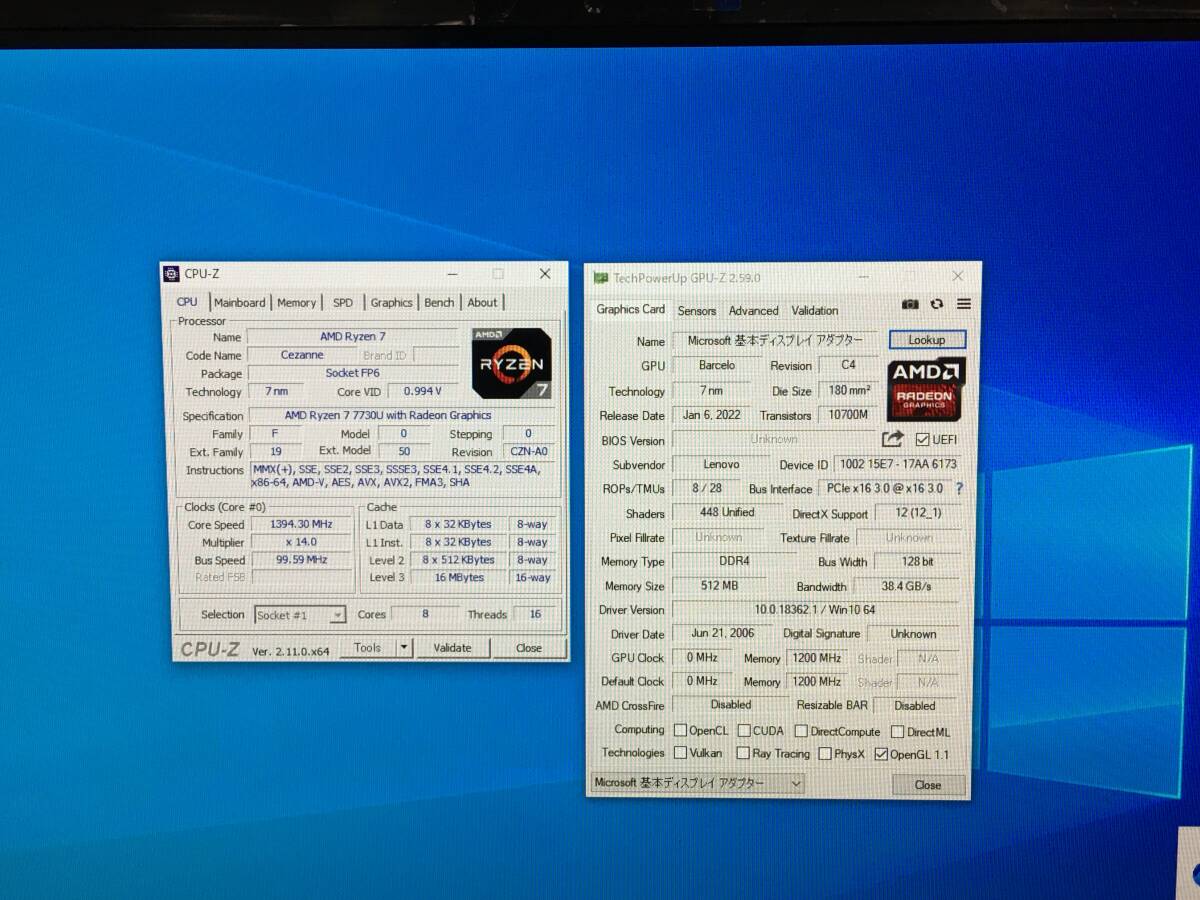Click the Memory Type value DDR4

point(732,562)
